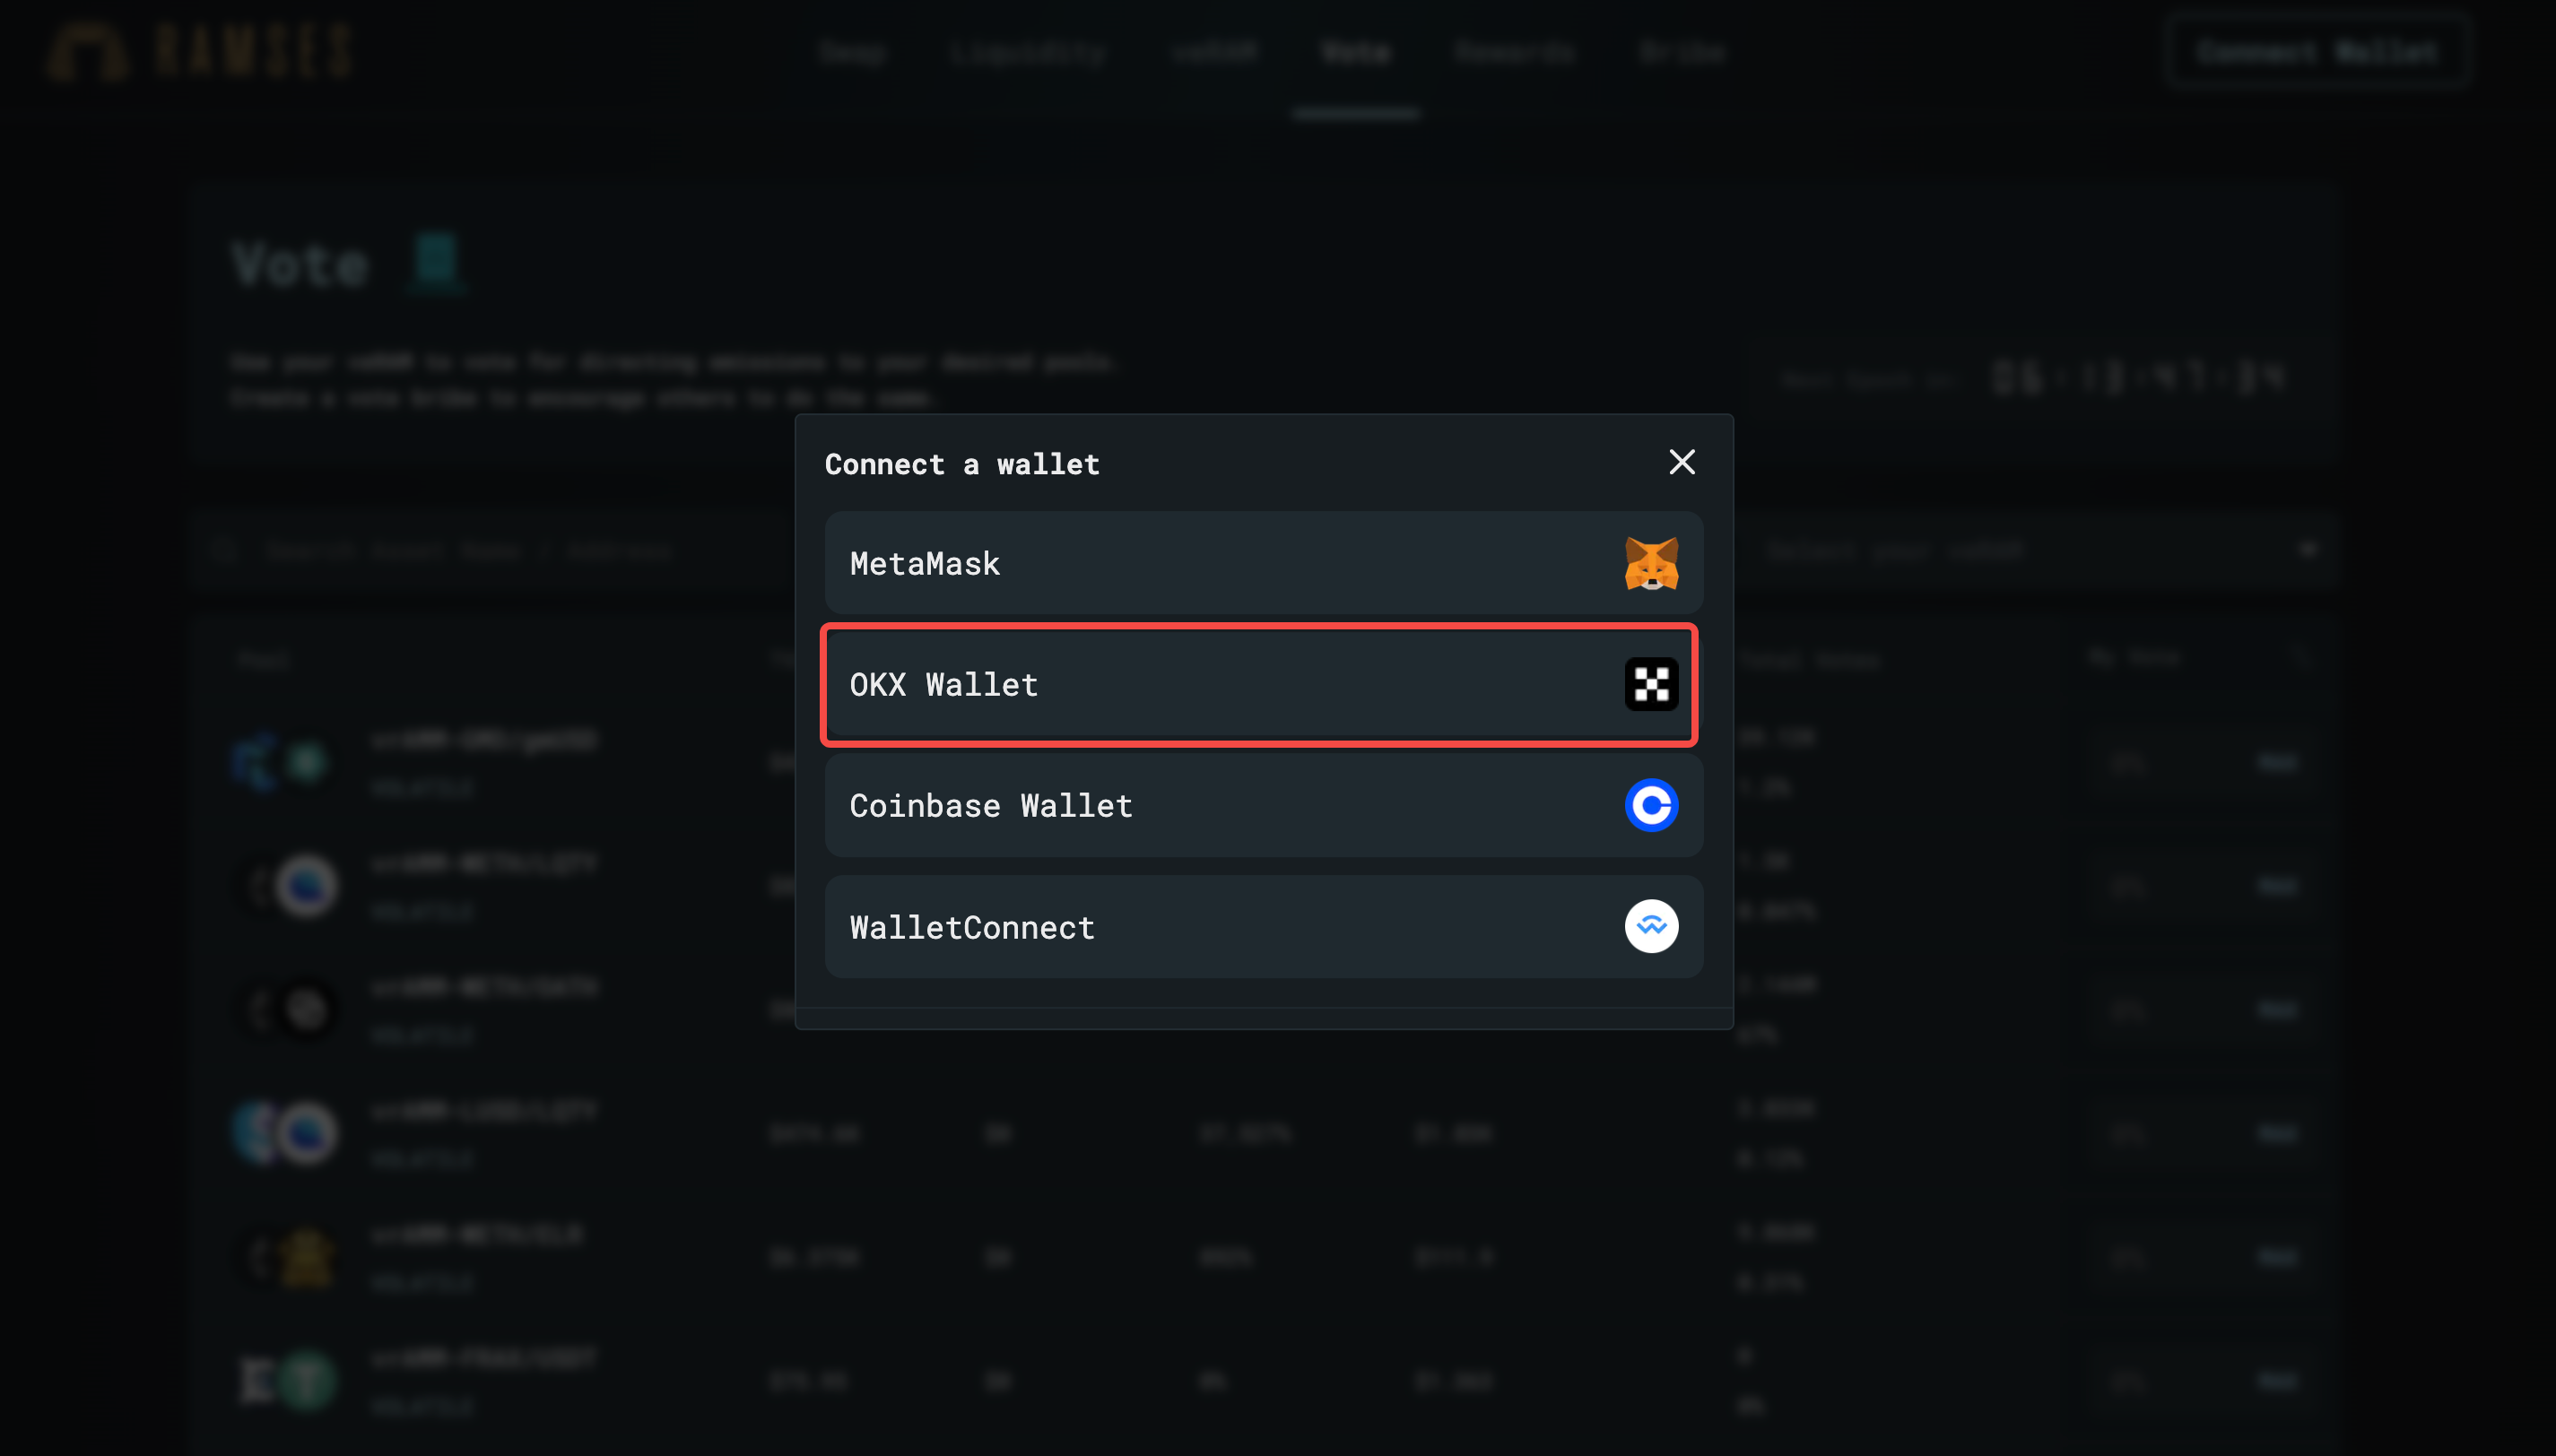Pick the MetaMask text label
Viewport: 2556px width, 1456px height.
pos(924,564)
